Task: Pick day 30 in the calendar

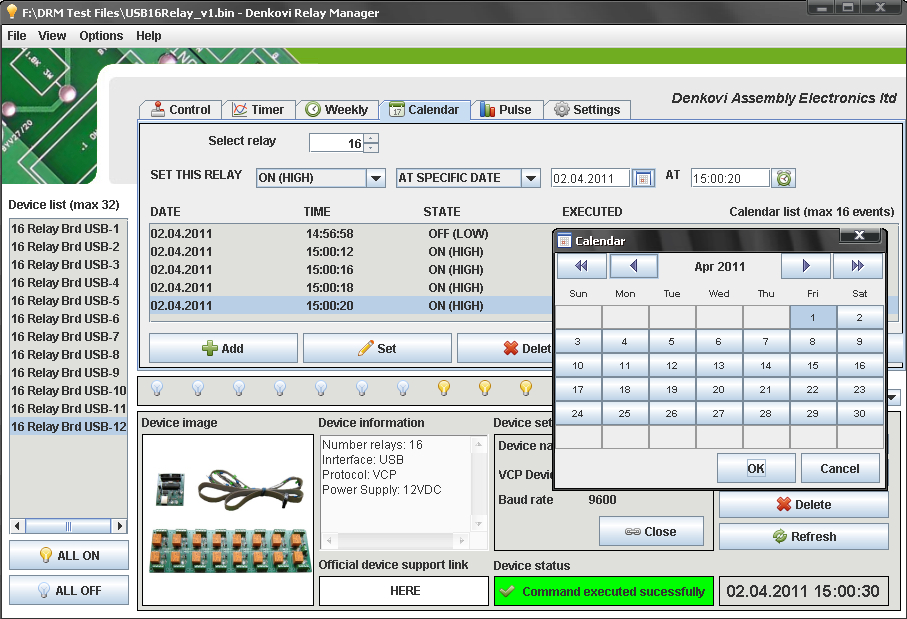Action: [x=860, y=413]
